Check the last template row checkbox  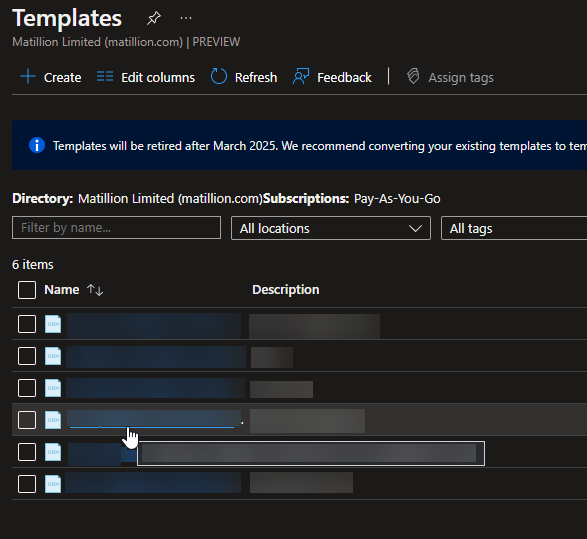click(x=27, y=484)
